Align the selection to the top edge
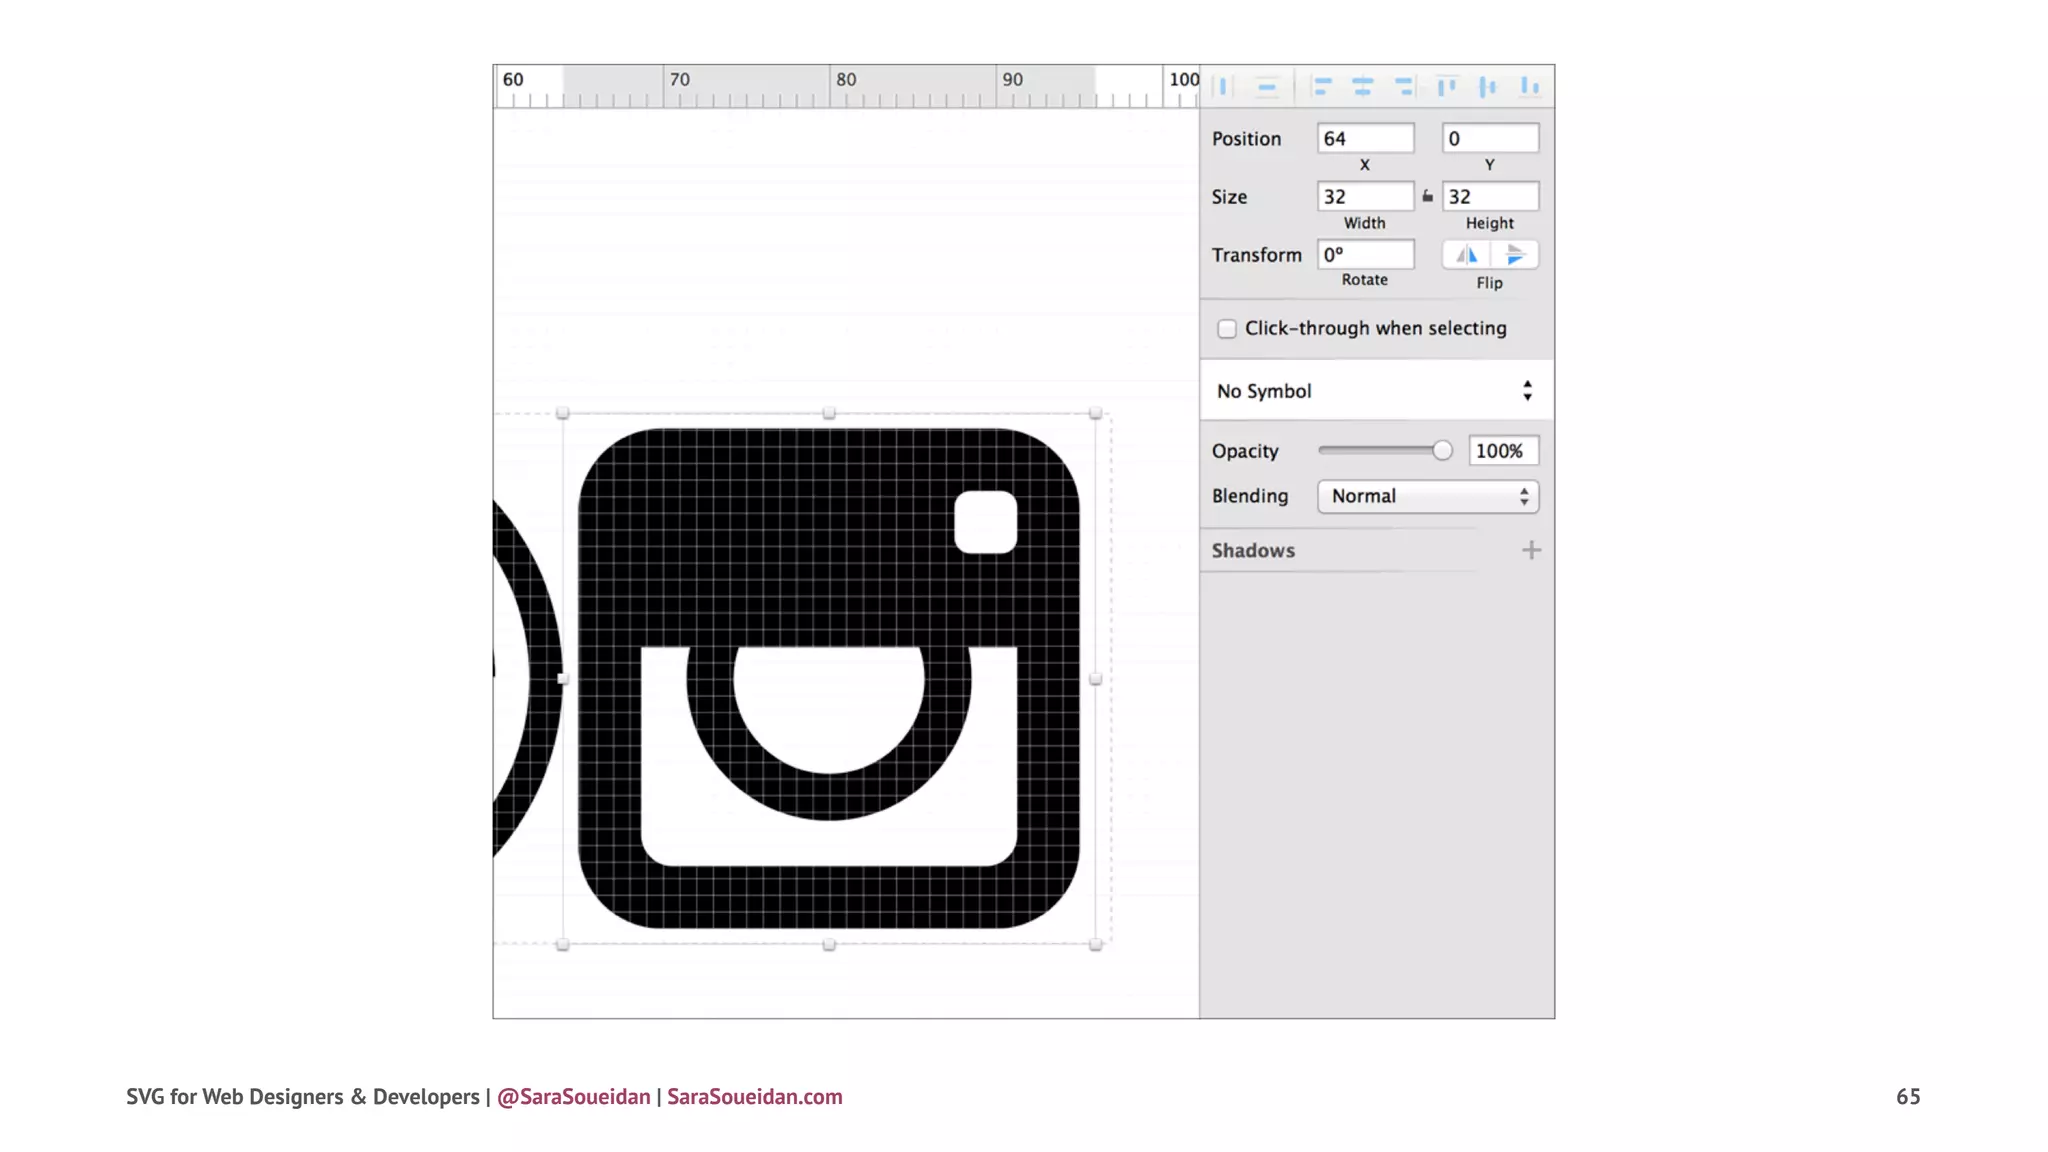This screenshot has width=2048, height=1152. point(1446,87)
